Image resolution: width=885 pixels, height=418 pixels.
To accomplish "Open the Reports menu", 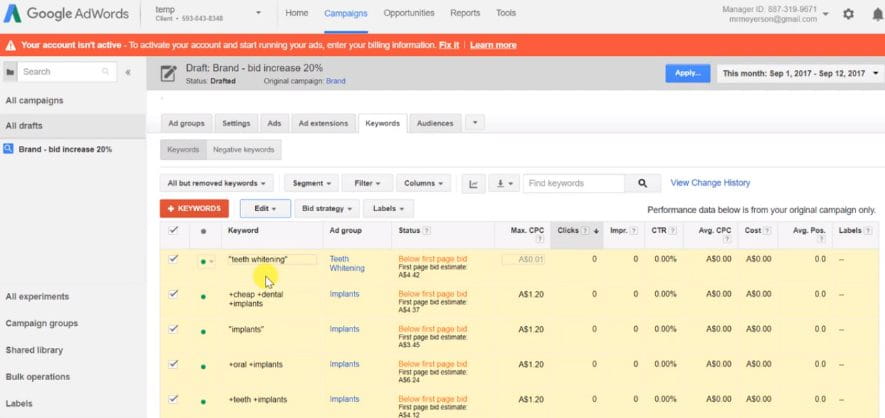I will pos(465,13).
